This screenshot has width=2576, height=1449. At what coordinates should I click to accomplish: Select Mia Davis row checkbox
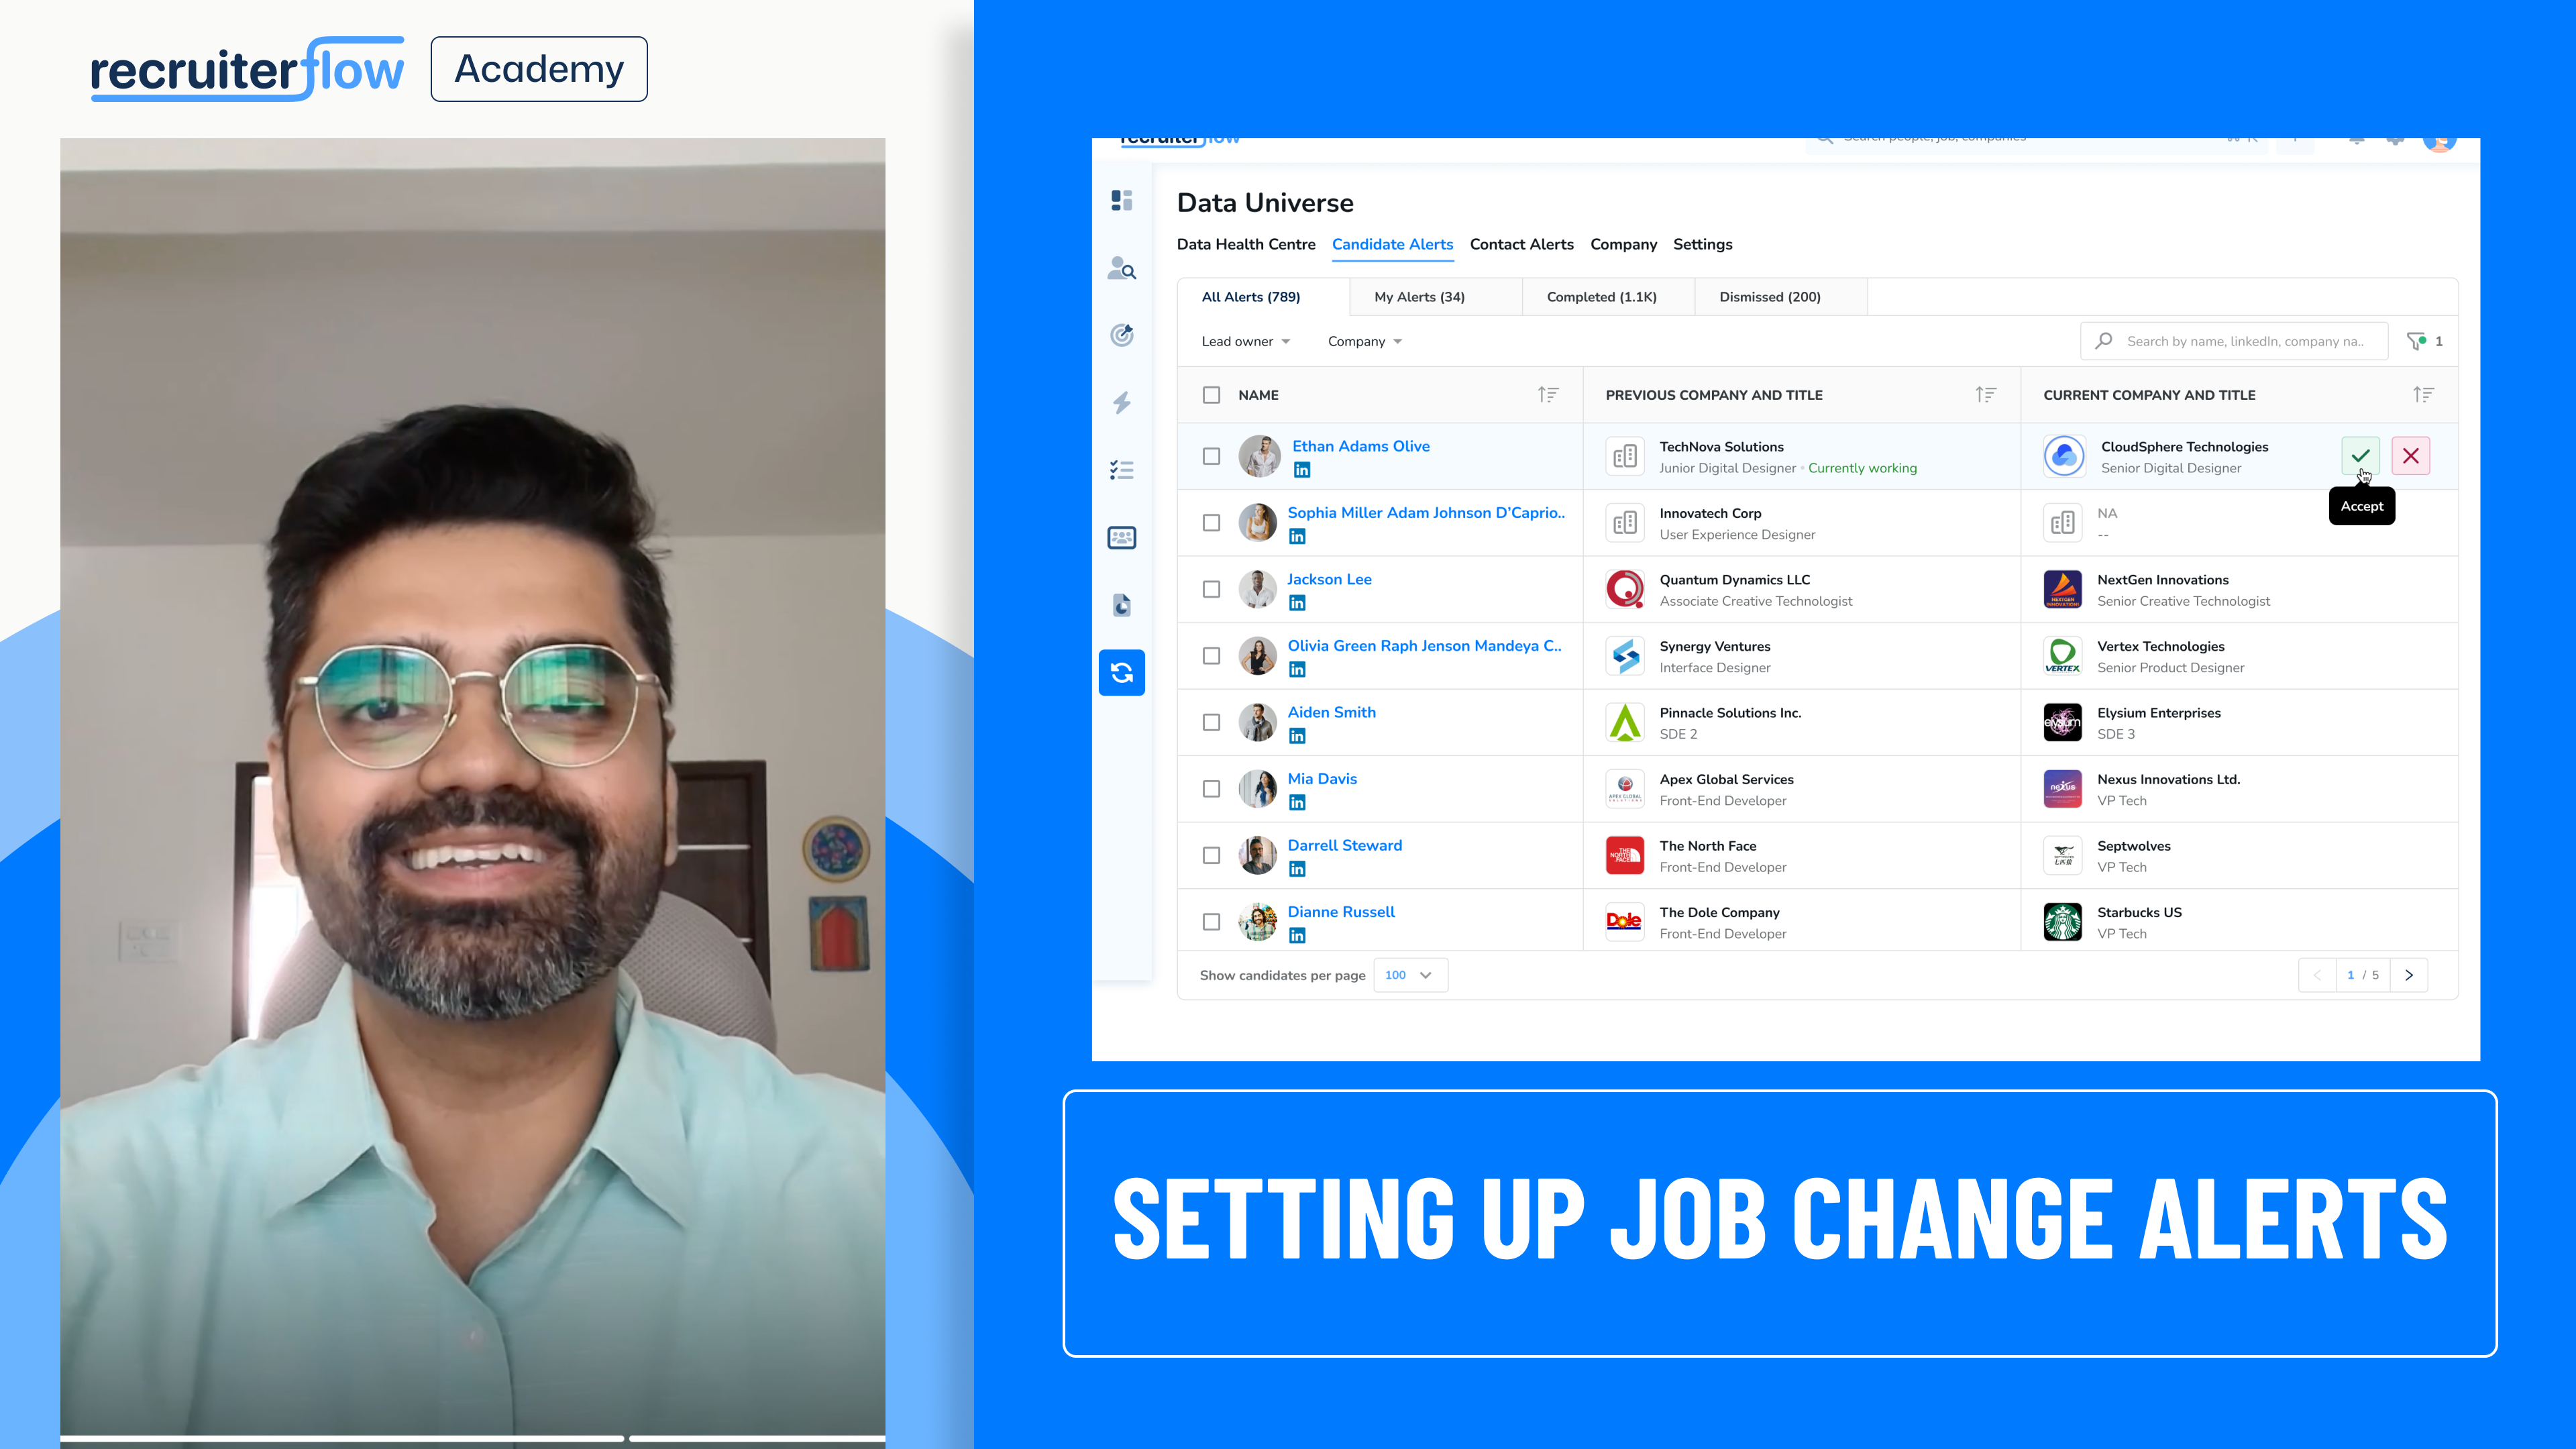[1211, 789]
